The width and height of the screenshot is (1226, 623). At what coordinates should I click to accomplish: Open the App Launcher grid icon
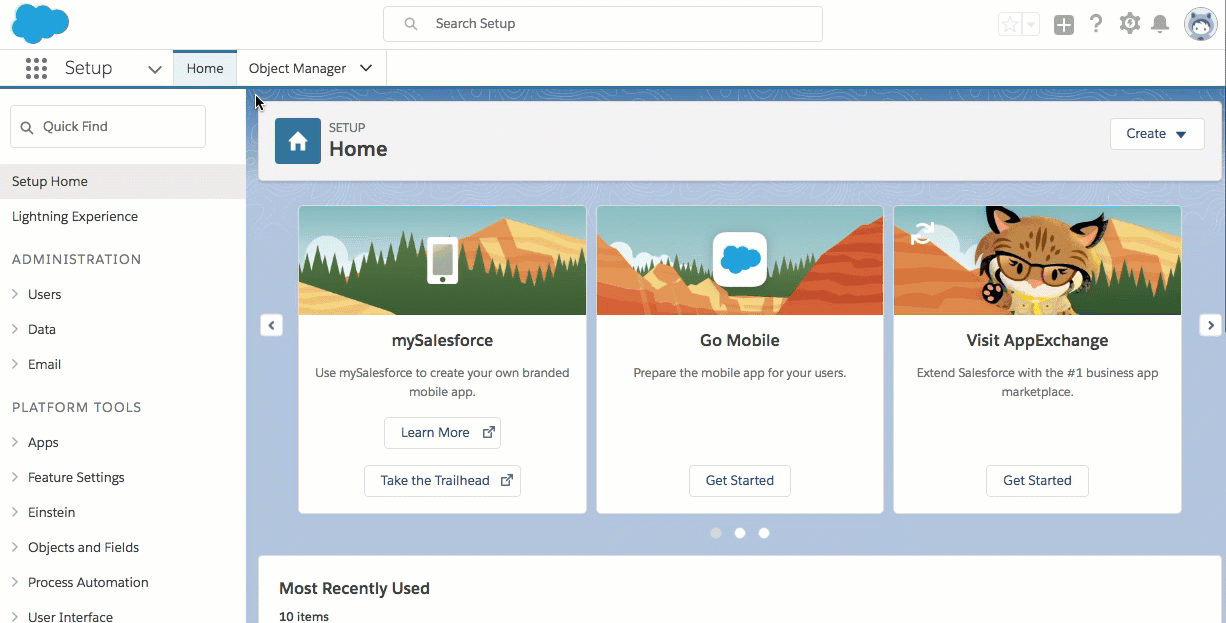(36, 68)
